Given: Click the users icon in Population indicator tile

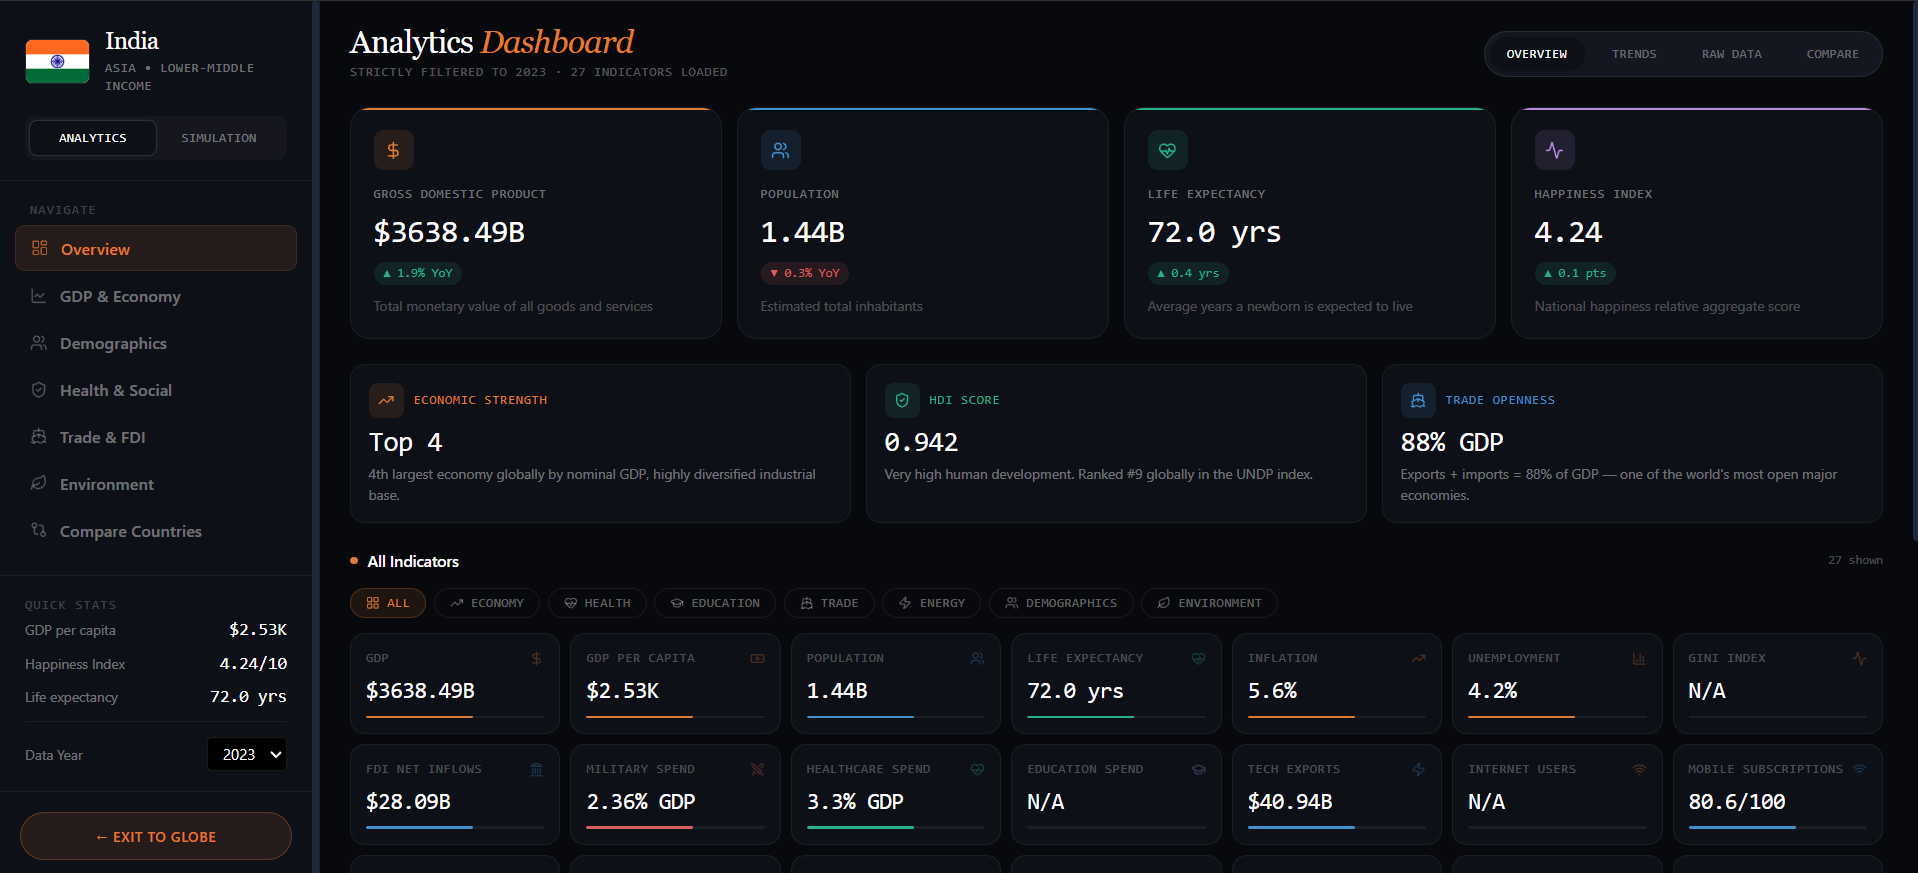Looking at the screenshot, I should [977, 658].
